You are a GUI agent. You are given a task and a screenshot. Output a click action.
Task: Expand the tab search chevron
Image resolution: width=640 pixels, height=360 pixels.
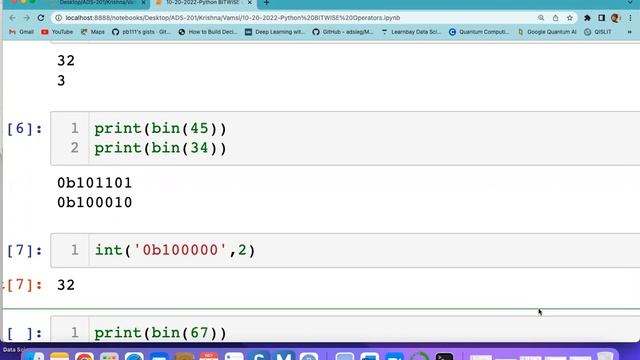631,2
